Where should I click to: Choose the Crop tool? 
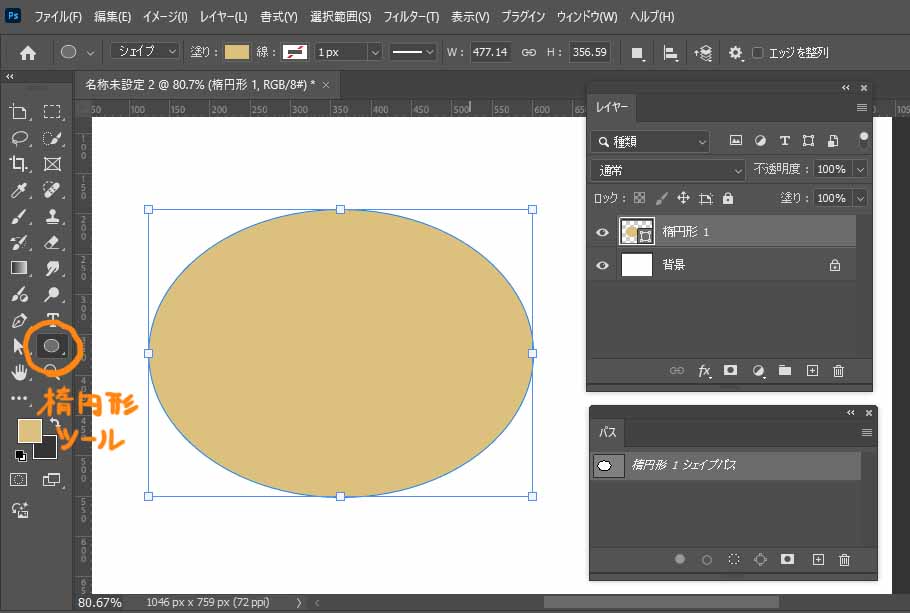point(18,164)
